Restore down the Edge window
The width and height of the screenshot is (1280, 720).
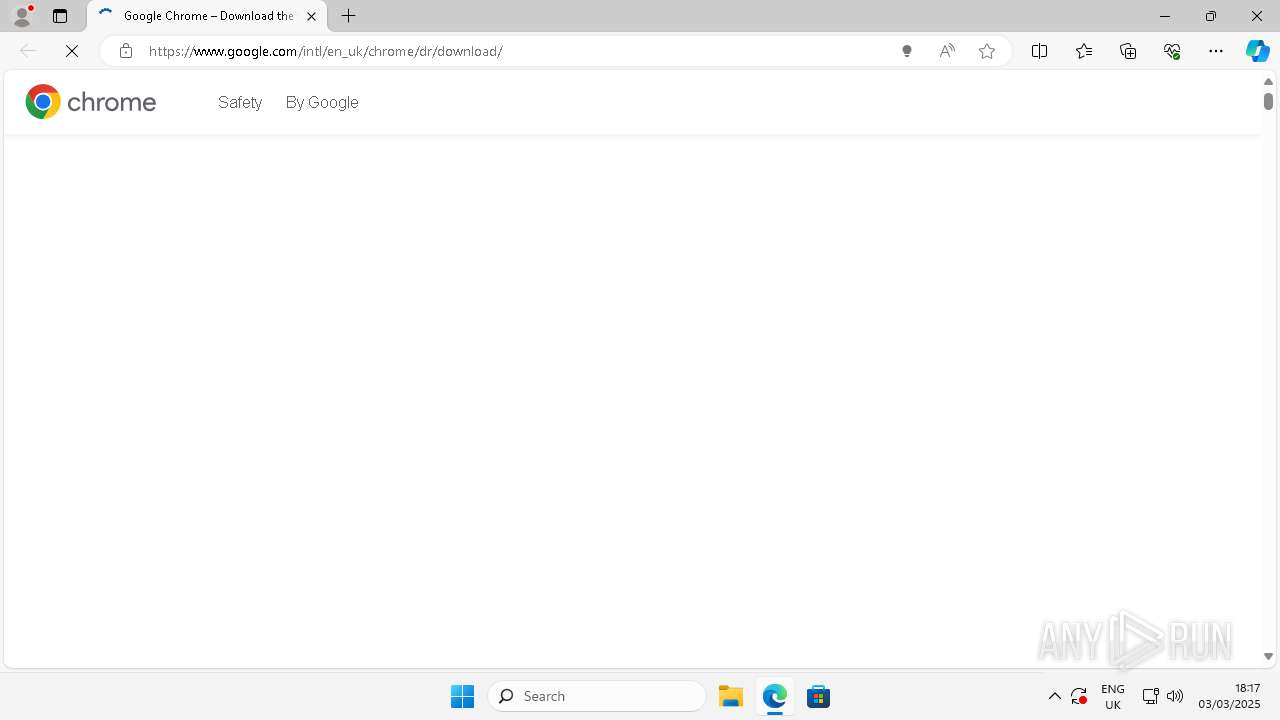click(1210, 16)
